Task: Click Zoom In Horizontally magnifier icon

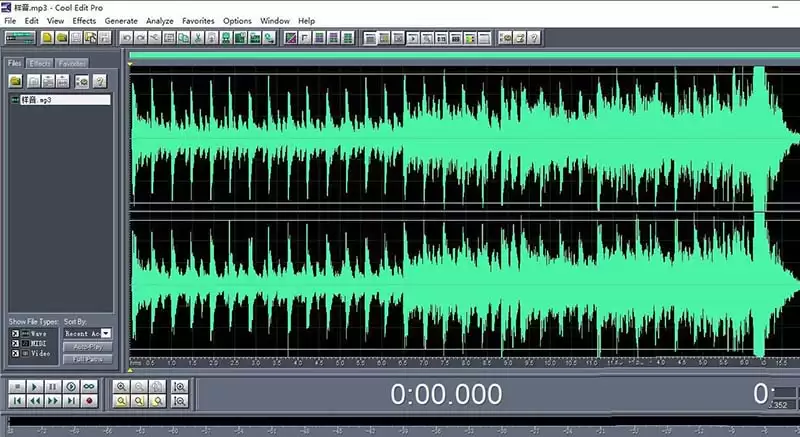Action: pyautogui.click(x=121, y=387)
